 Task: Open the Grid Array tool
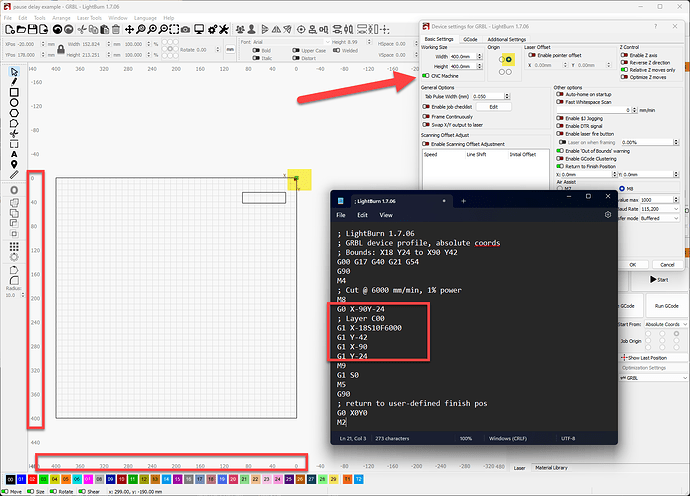(14, 246)
